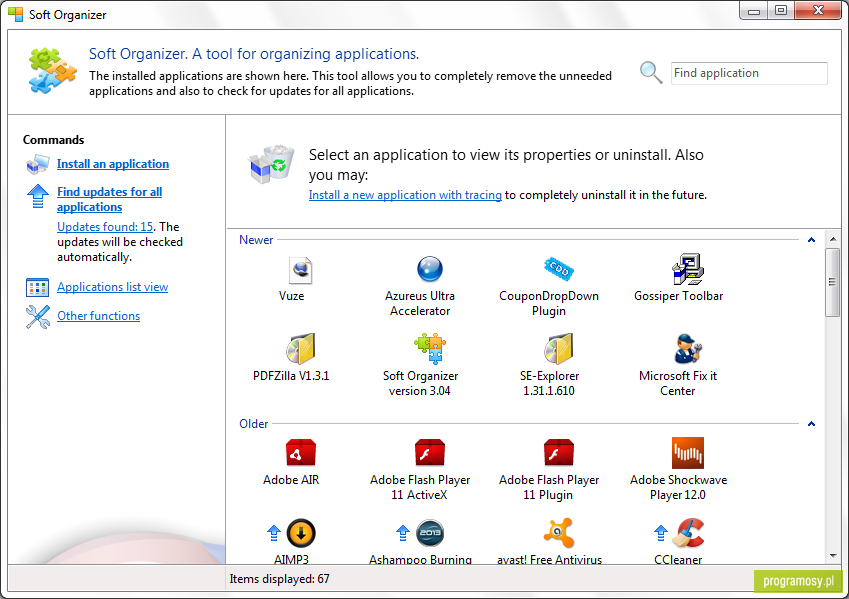Click the blue up-arrow Find updates icon

pyautogui.click(x=38, y=196)
